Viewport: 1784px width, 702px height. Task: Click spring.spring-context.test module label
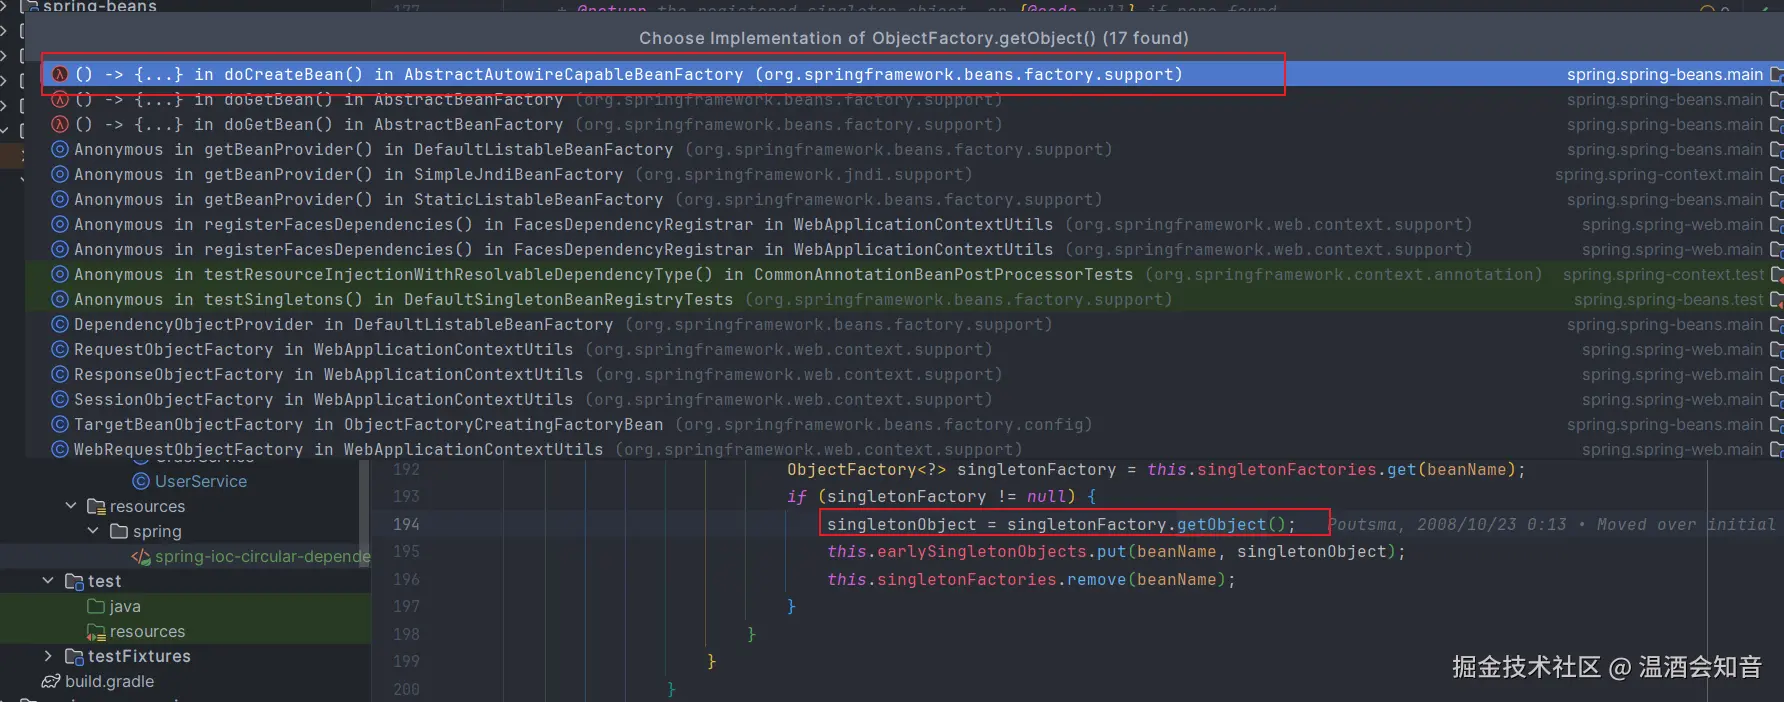1663,274
